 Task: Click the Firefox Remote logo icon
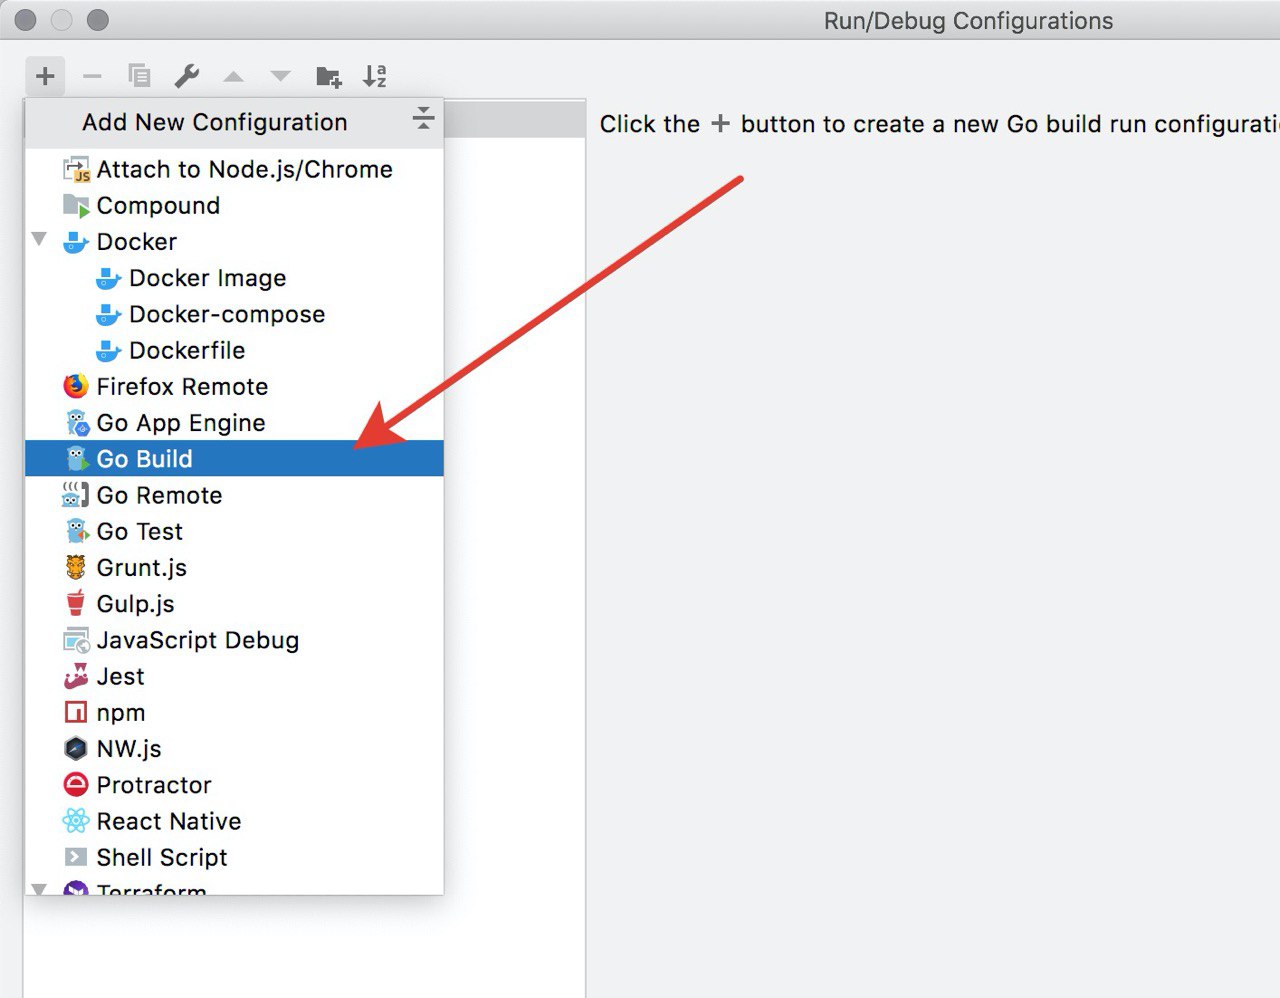click(76, 386)
